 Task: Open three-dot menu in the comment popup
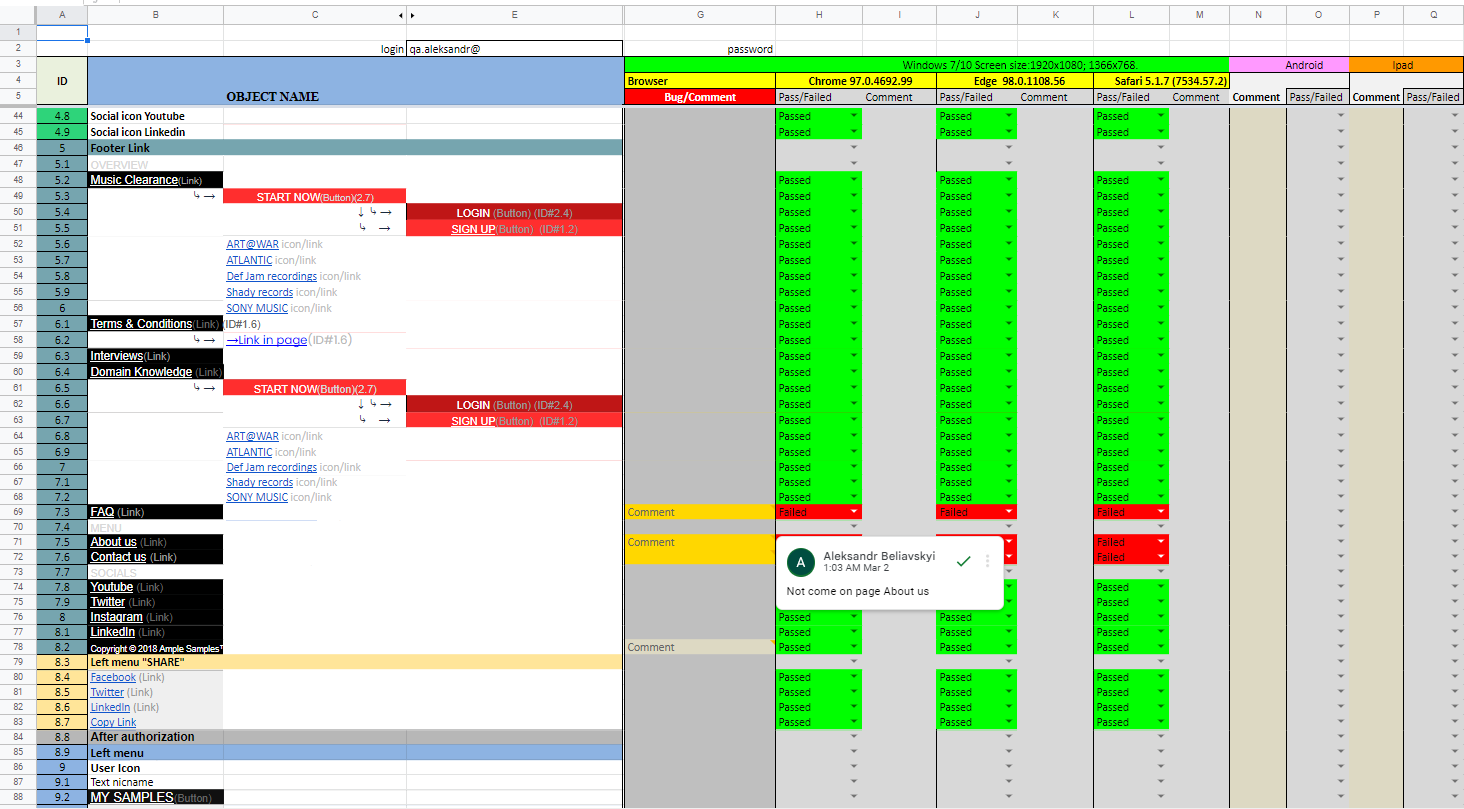click(x=987, y=561)
